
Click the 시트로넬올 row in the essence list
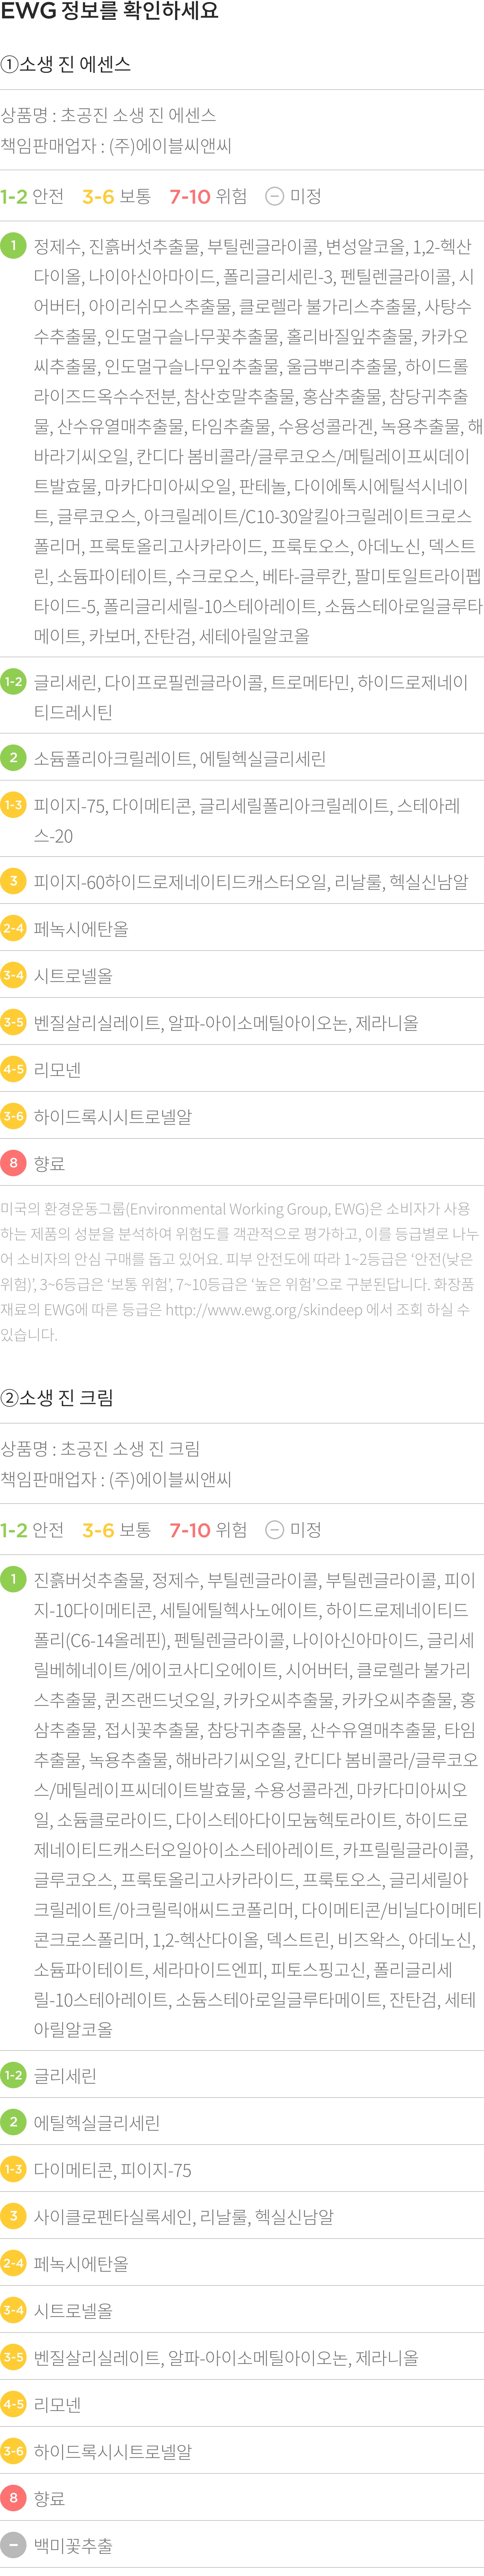point(242,975)
